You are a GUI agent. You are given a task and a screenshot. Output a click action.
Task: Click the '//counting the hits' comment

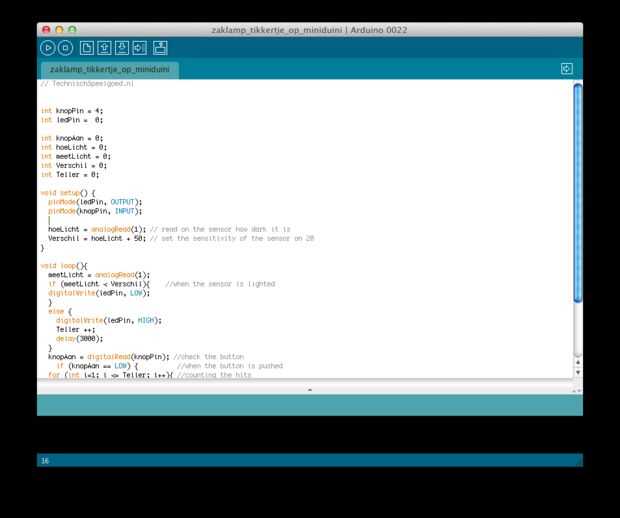coord(214,375)
